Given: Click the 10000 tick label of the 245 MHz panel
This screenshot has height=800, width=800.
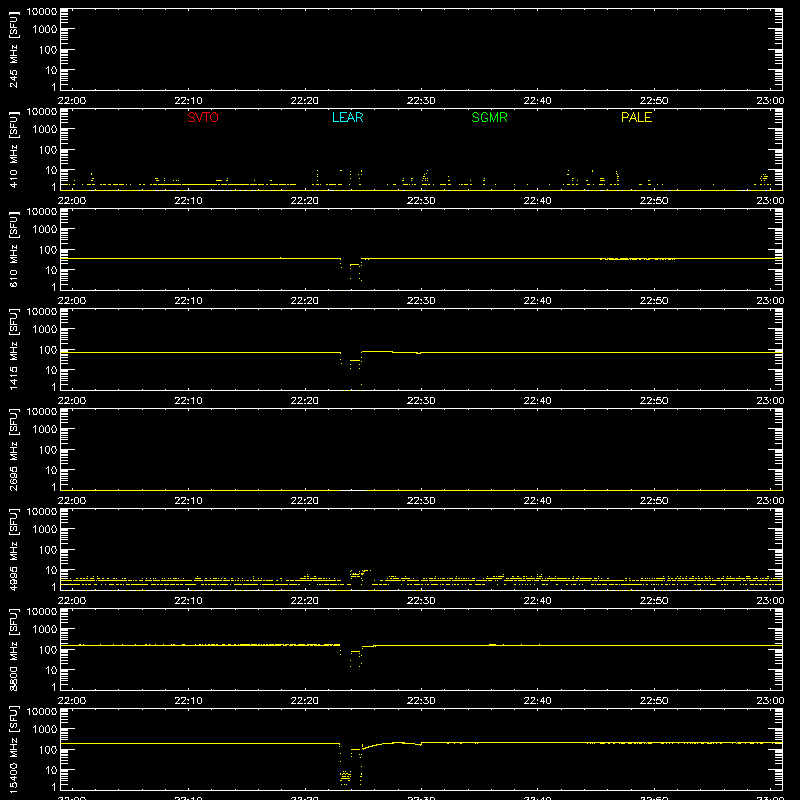Looking at the screenshot, I should click(x=42, y=12).
